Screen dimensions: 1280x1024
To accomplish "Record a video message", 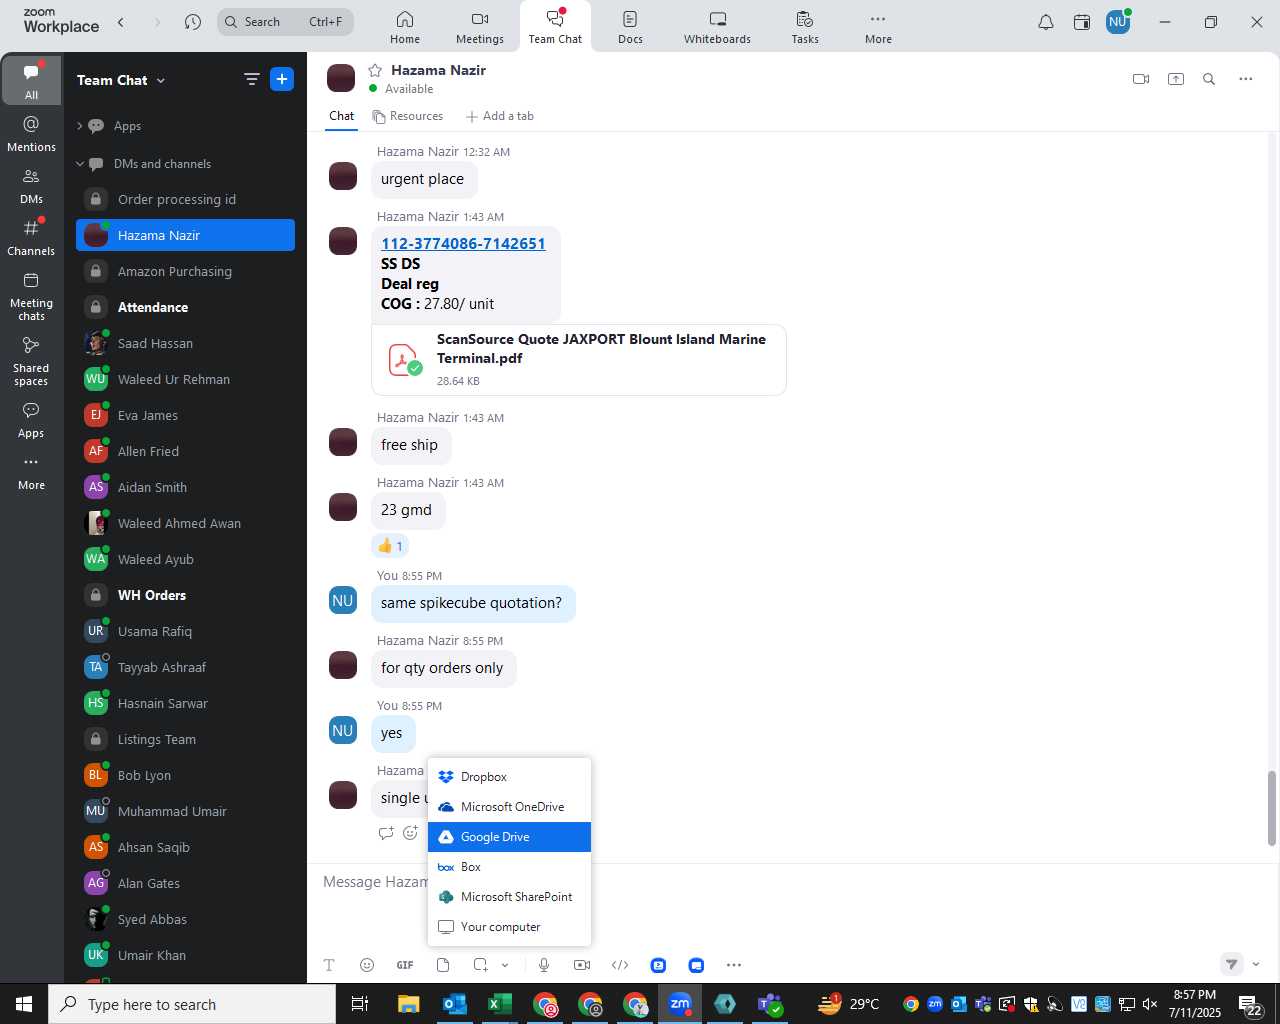I will click(582, 965).
